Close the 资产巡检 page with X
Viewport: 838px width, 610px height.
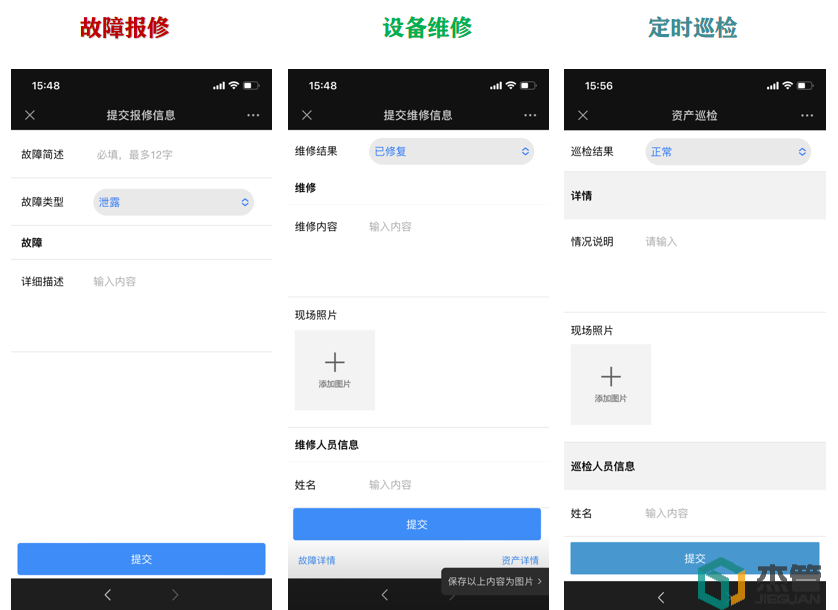pyautogui.click(x=583, y=115)
